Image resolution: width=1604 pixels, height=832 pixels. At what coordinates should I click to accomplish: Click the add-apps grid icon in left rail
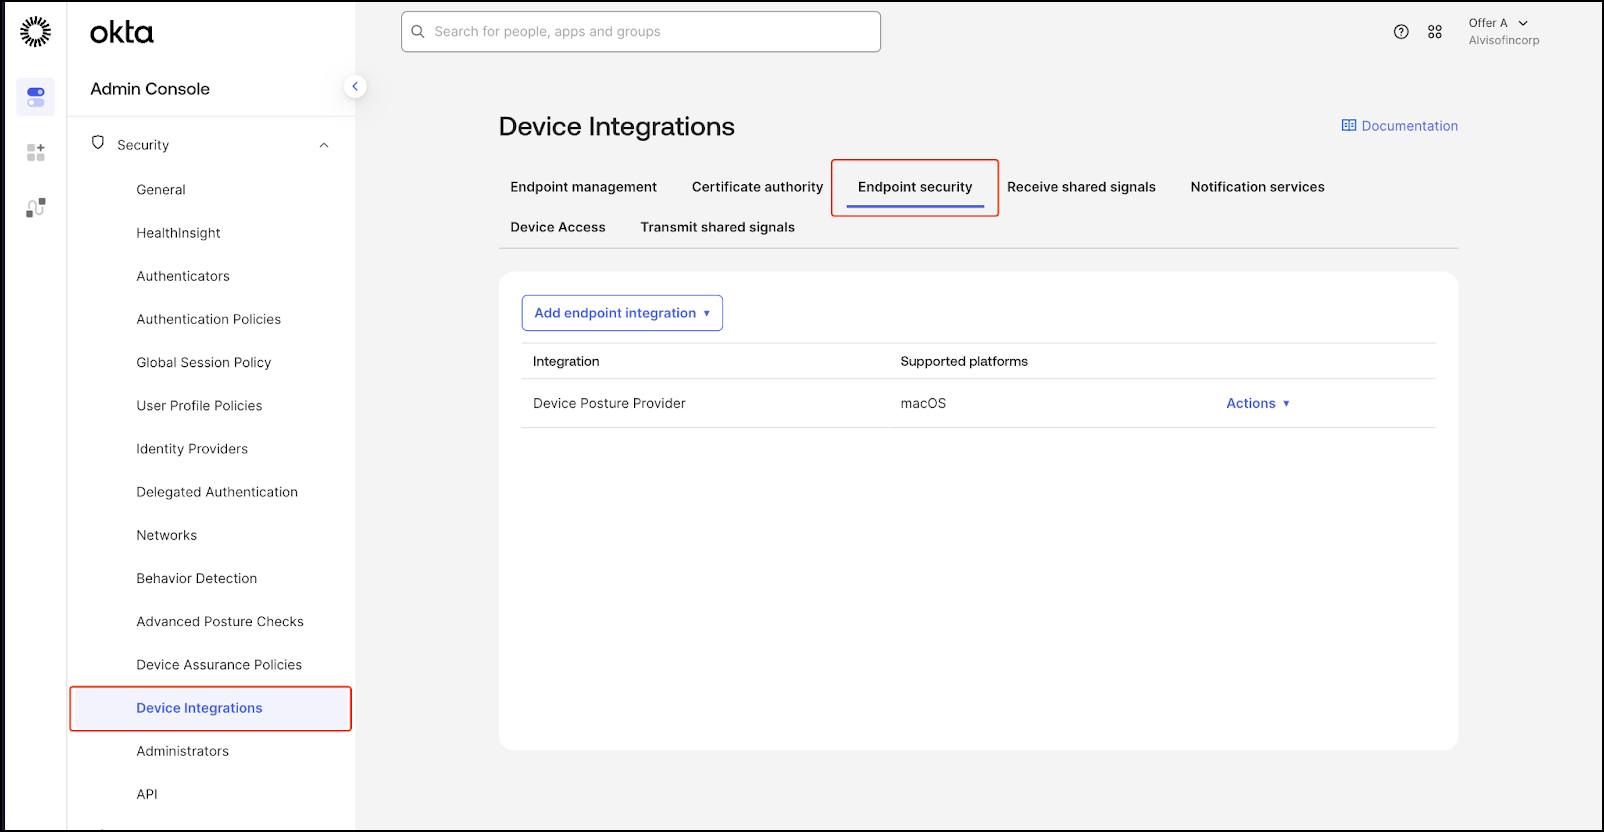point(36,152)
